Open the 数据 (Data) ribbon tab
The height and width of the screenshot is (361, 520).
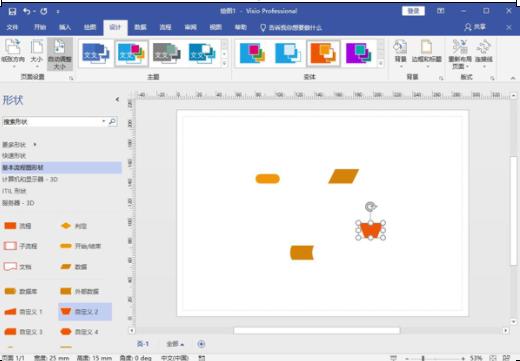(140, 27)
